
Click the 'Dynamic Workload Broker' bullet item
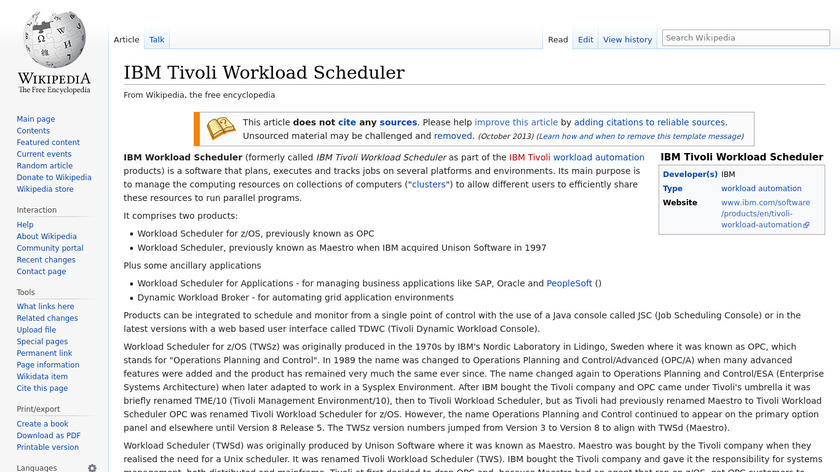pos(295,297)
